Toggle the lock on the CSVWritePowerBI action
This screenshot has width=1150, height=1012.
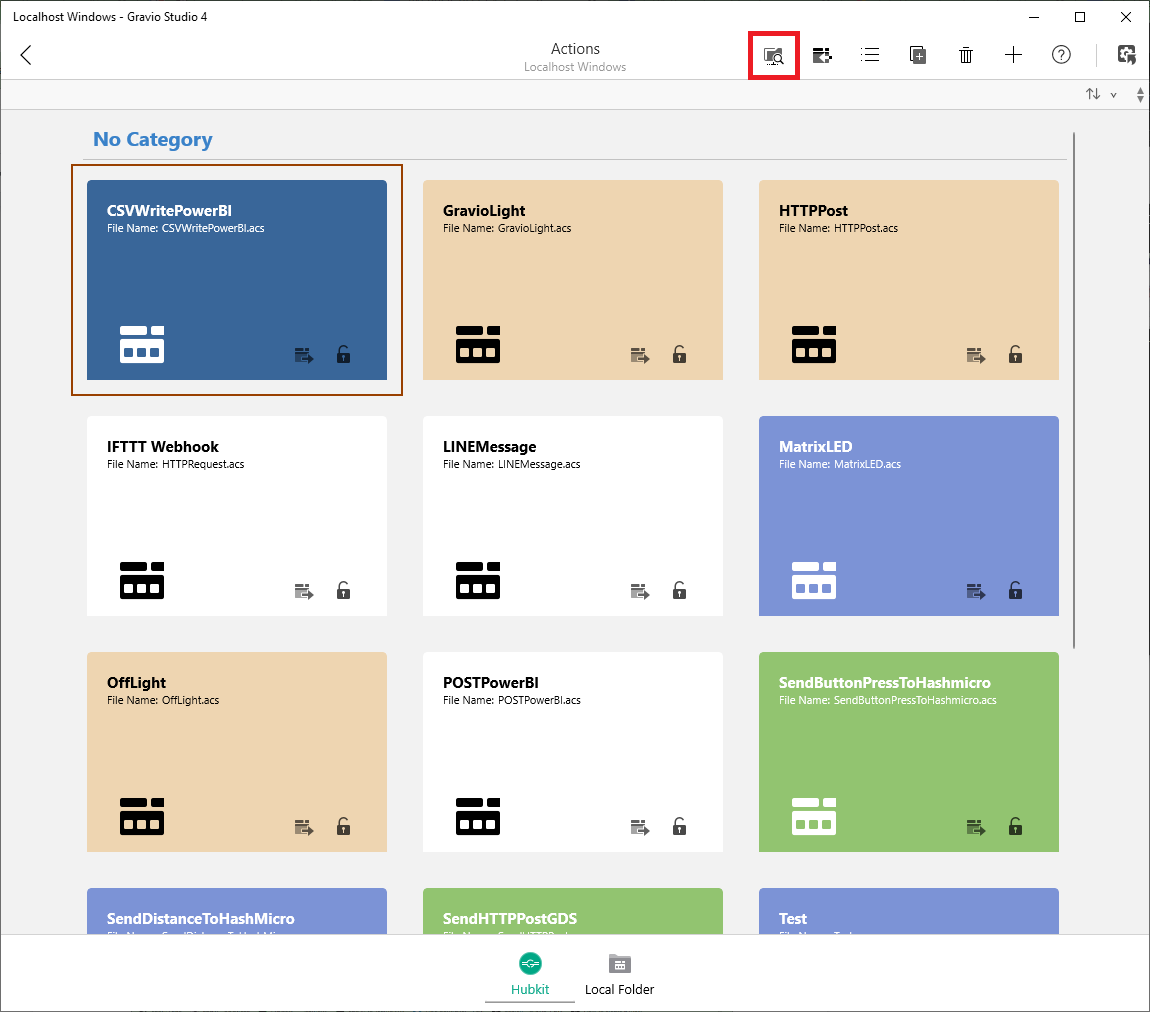click(x=343, y=355)
